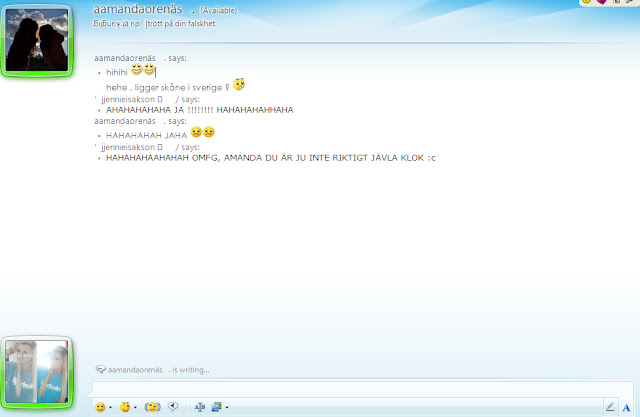Expand the background picture dropdown arrow

tap(227, 407)
